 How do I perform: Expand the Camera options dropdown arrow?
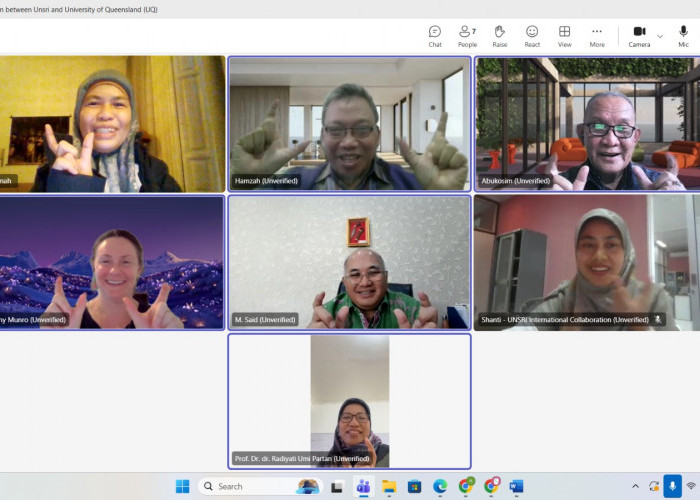(x=660, y=36)
